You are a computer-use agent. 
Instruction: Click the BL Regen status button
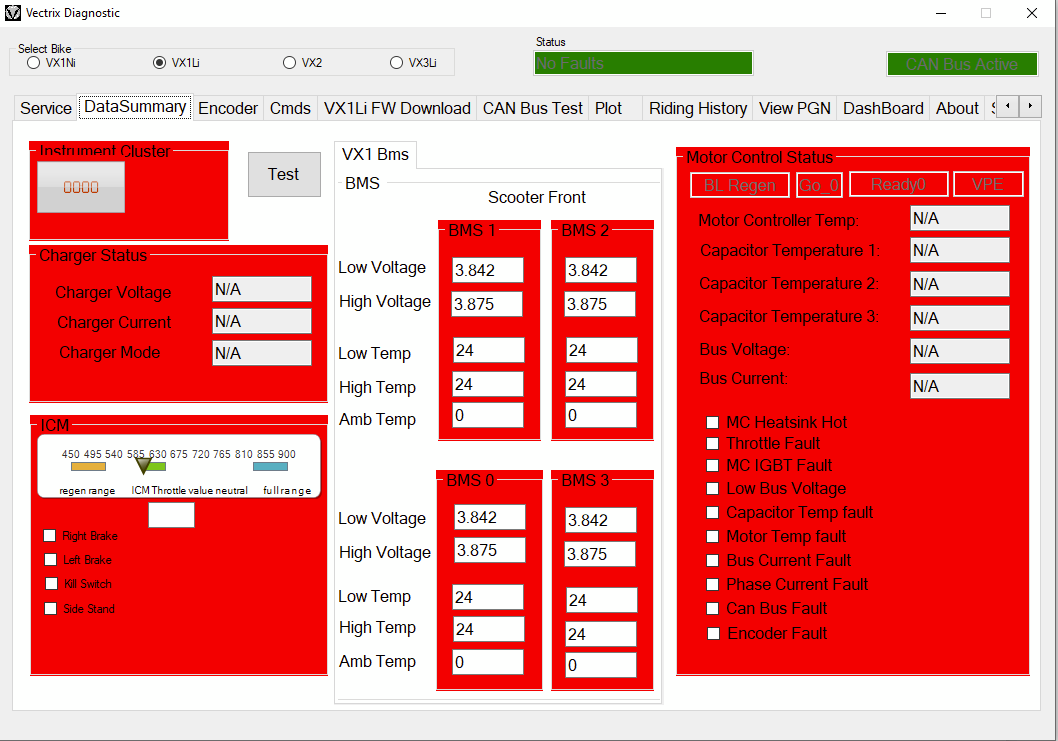(739, 185)
